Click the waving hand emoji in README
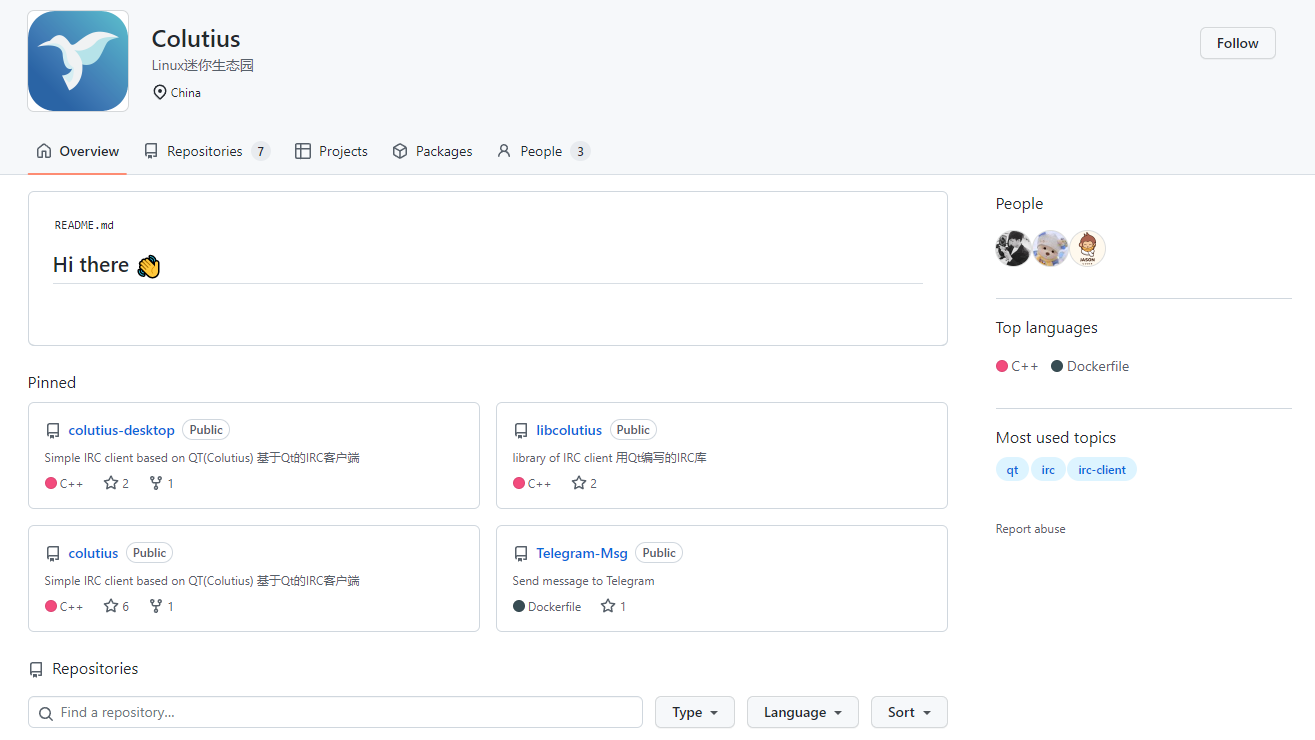Screen dimensions: 1315x740 pyautogui.click(x=148, y=266)
